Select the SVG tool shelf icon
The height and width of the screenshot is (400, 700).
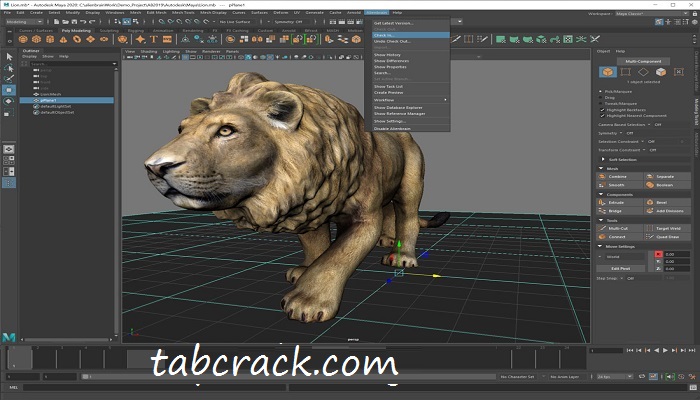167,40
